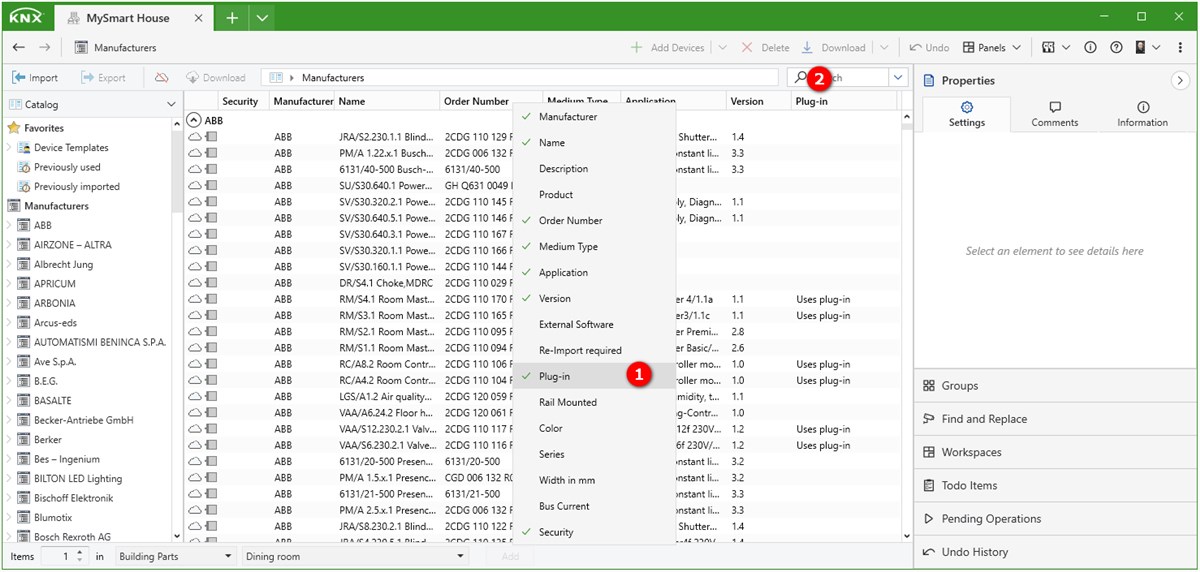Viewport: 1200px width, 572px height.
Task: Uncheck the Application column option
Action: 595,273
